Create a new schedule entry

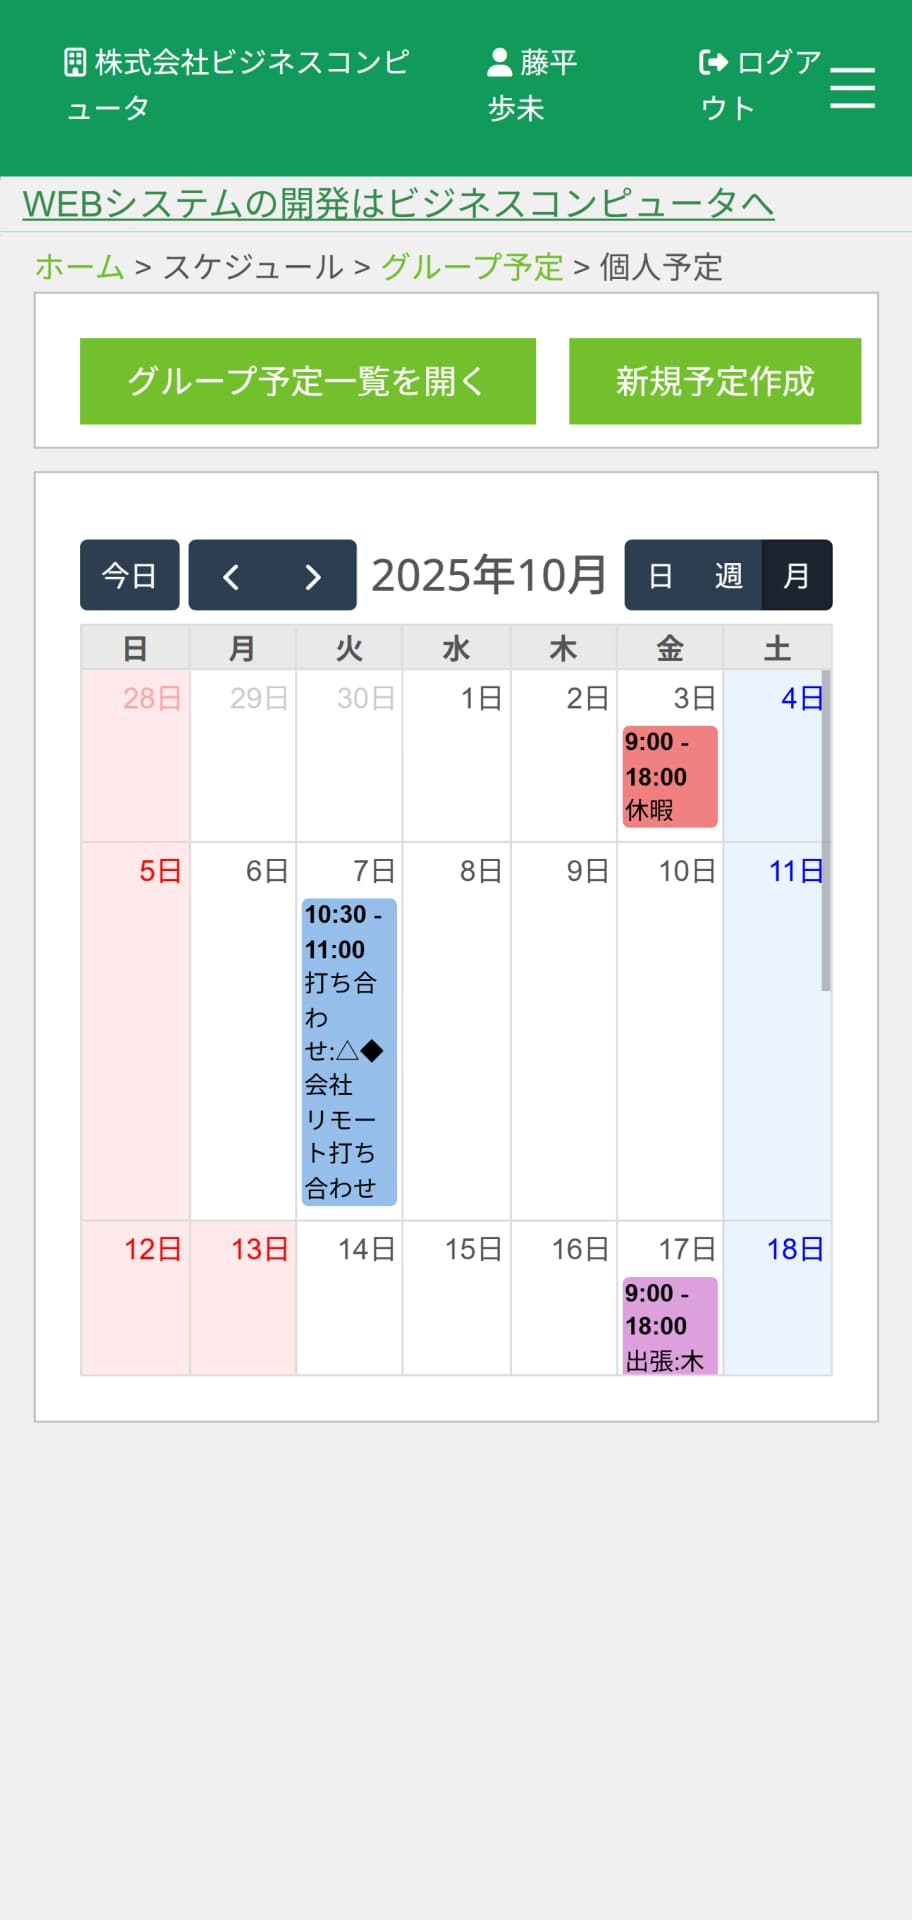(x=714, y=381)
